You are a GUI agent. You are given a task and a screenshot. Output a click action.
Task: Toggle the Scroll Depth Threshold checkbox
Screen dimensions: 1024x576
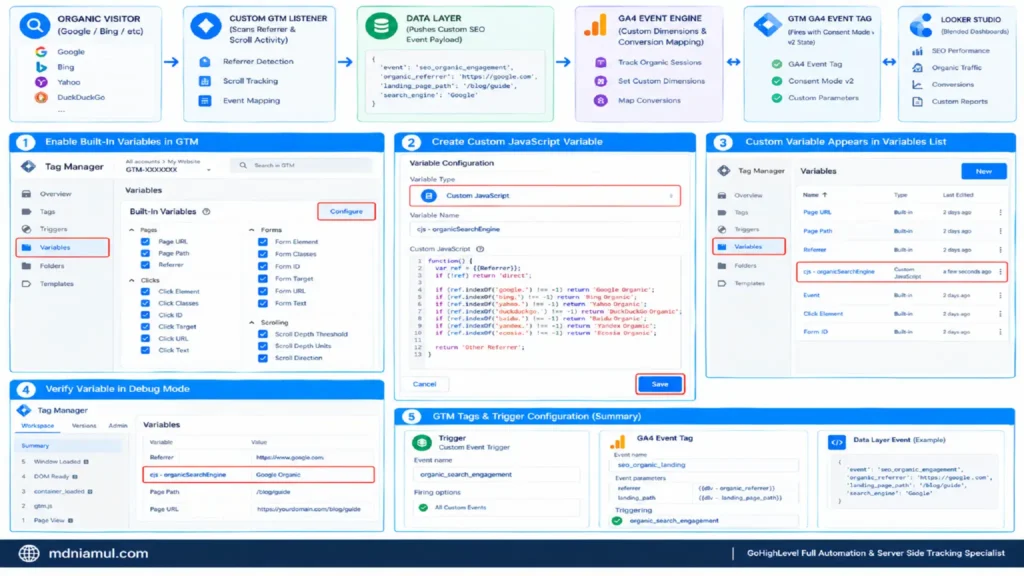pyautogui.click(x=263, y=334)
